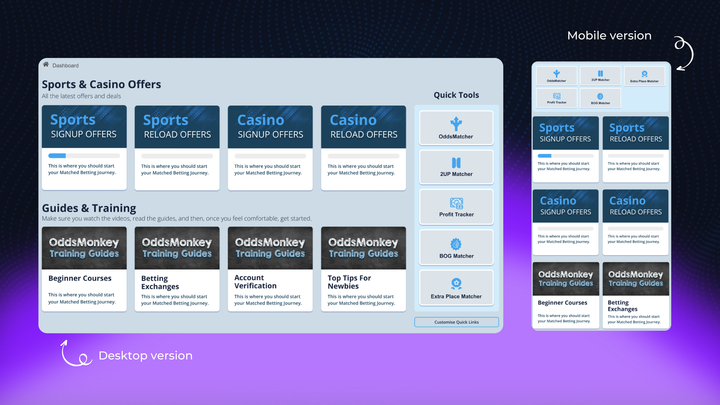Click the home icon beside Dashboard
720x405 pixels.
(46, 65)
